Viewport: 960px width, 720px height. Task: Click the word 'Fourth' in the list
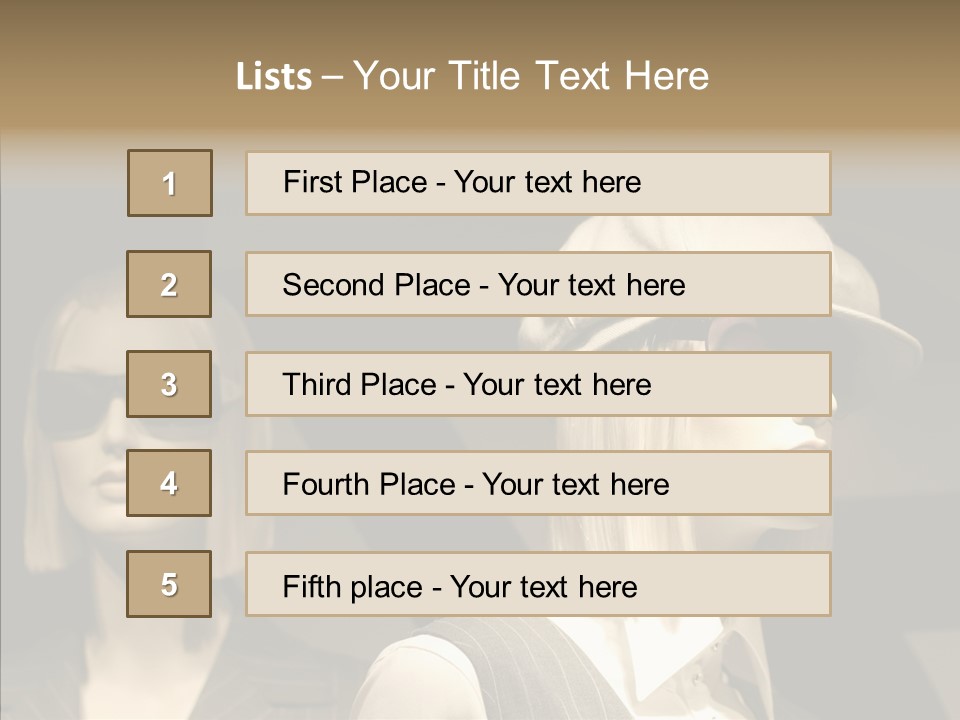326,485
